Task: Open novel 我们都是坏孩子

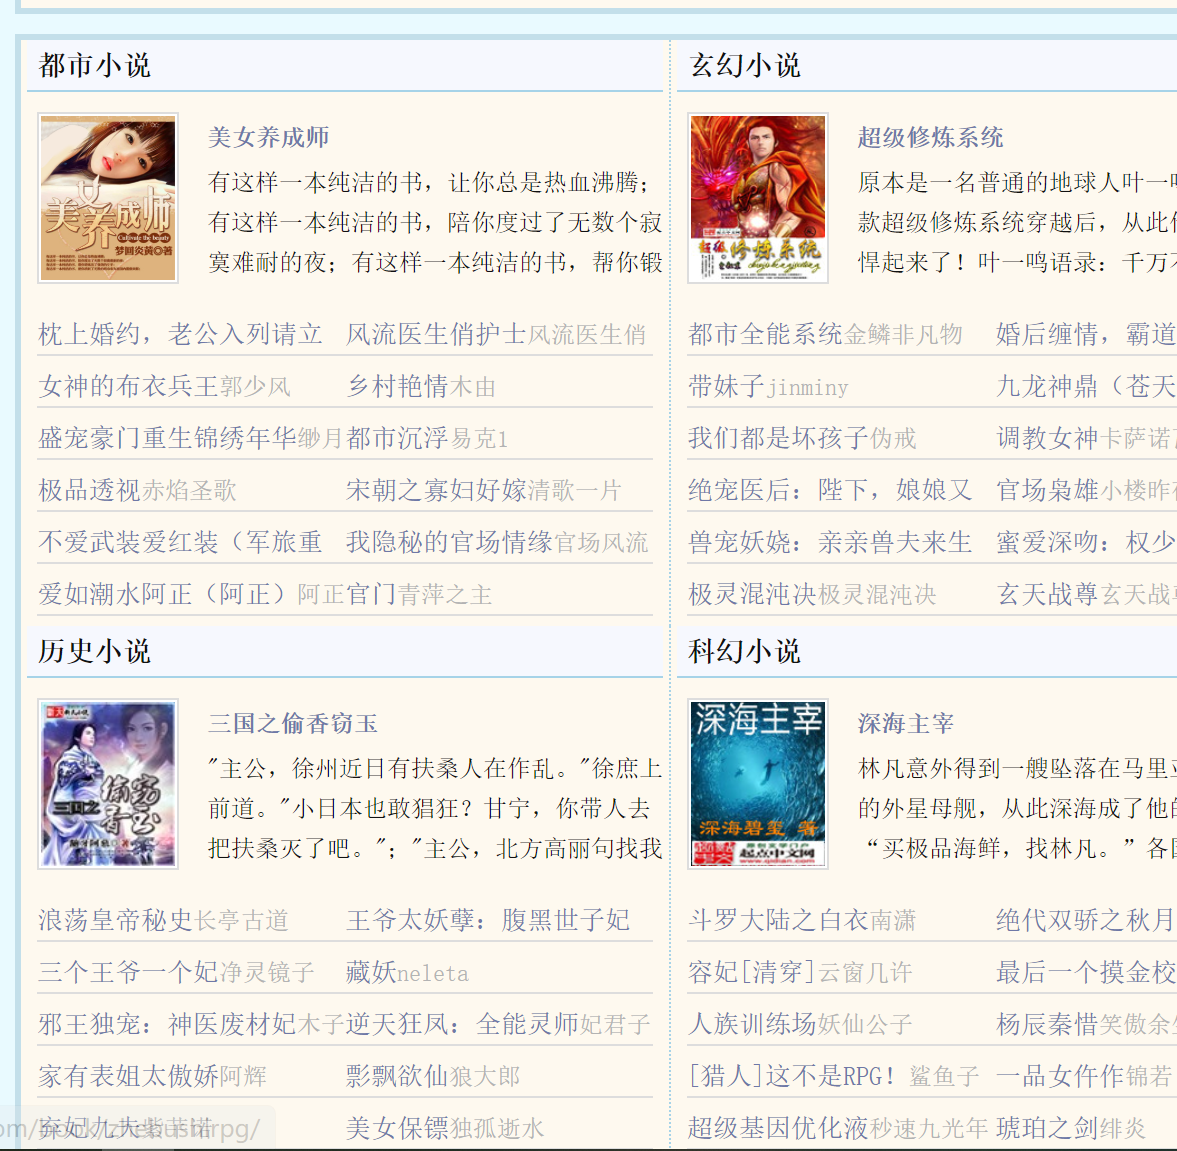Action: tap(778, 438)
